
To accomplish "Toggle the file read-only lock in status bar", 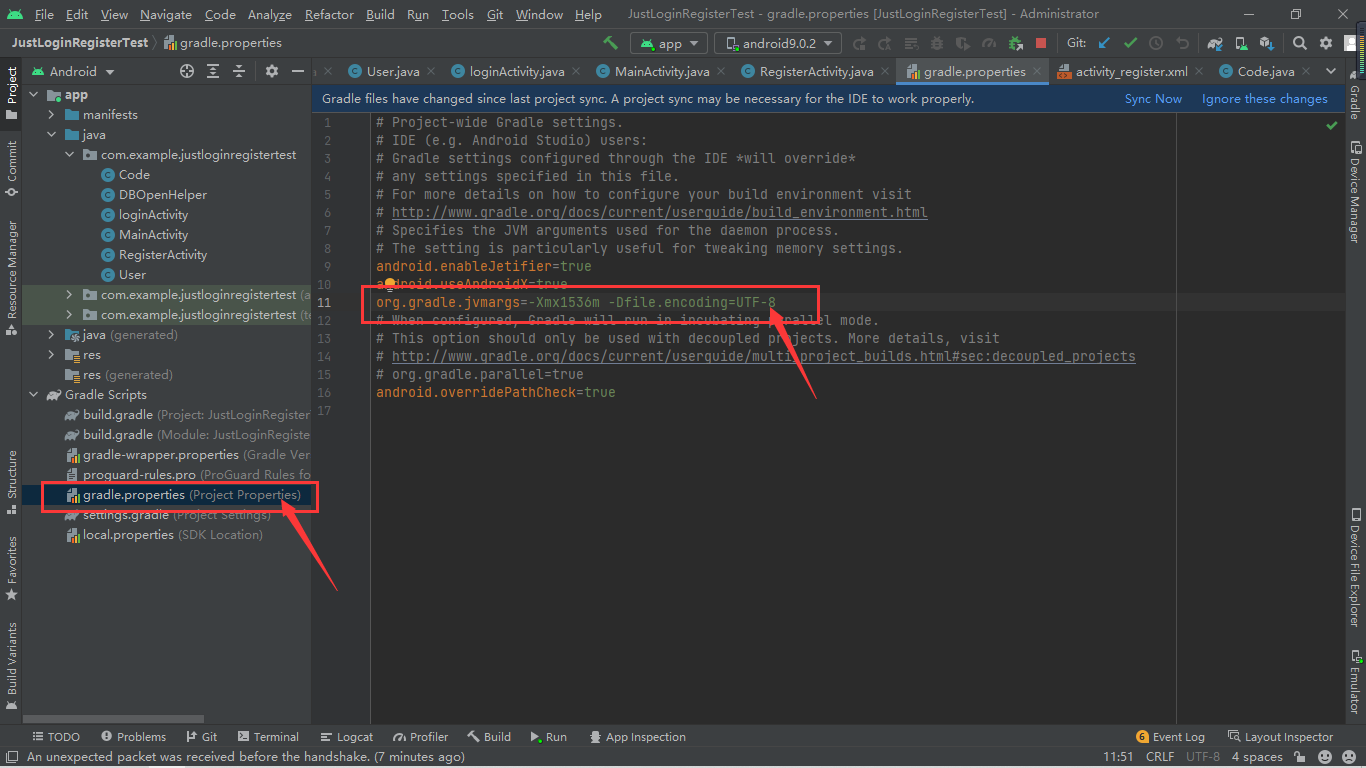I will [1299, 757].
